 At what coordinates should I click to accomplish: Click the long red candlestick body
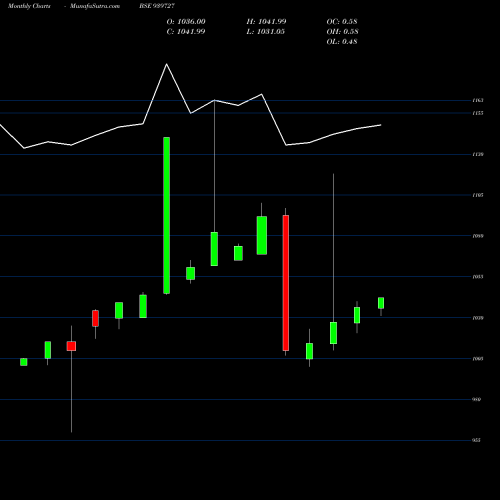(286, 283)
